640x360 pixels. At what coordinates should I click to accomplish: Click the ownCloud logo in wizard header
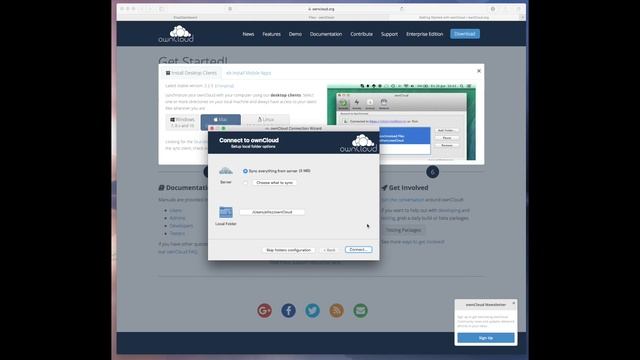(358, 143)
